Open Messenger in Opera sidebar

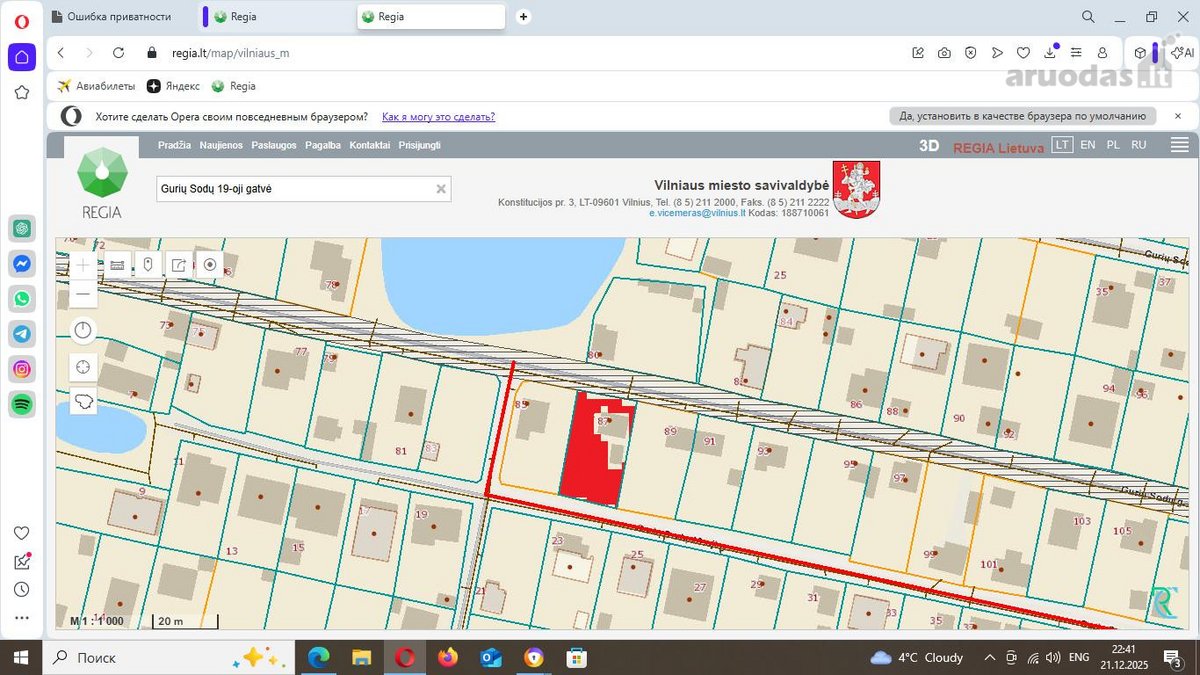(22, 263)
